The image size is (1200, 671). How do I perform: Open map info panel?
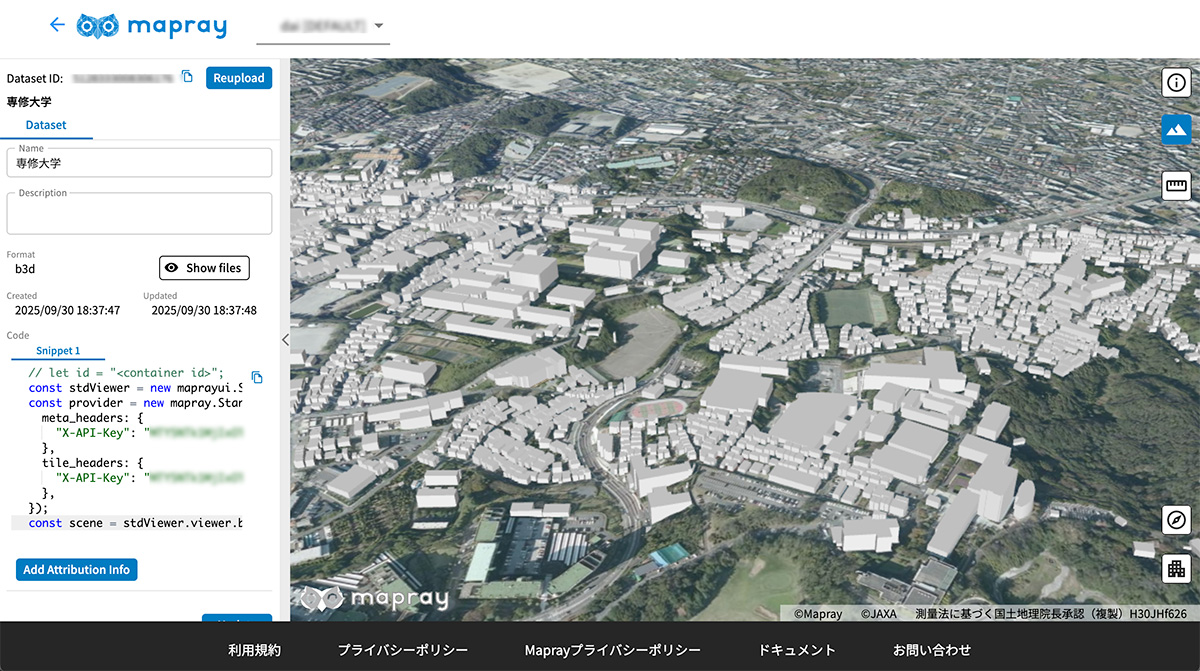point(1176,82)
